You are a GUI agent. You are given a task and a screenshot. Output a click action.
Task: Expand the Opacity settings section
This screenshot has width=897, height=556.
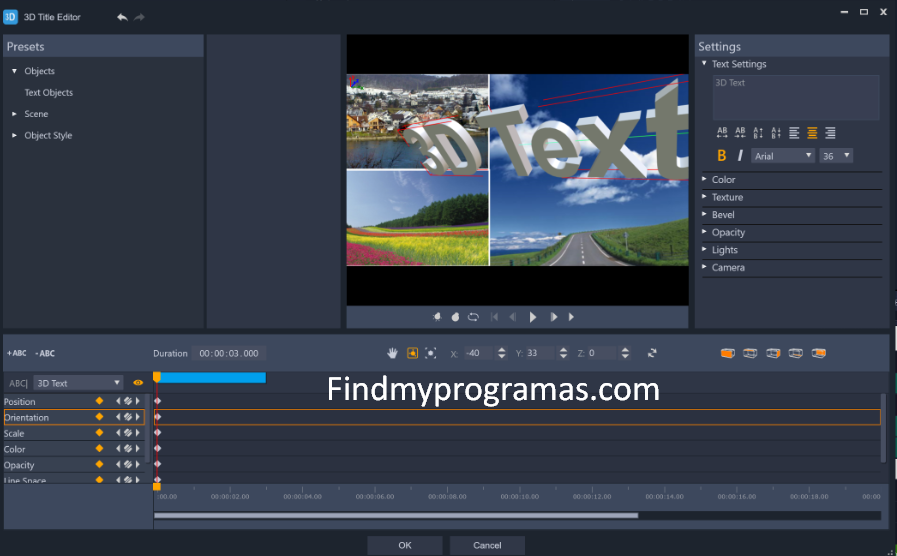tap(704, 232)
